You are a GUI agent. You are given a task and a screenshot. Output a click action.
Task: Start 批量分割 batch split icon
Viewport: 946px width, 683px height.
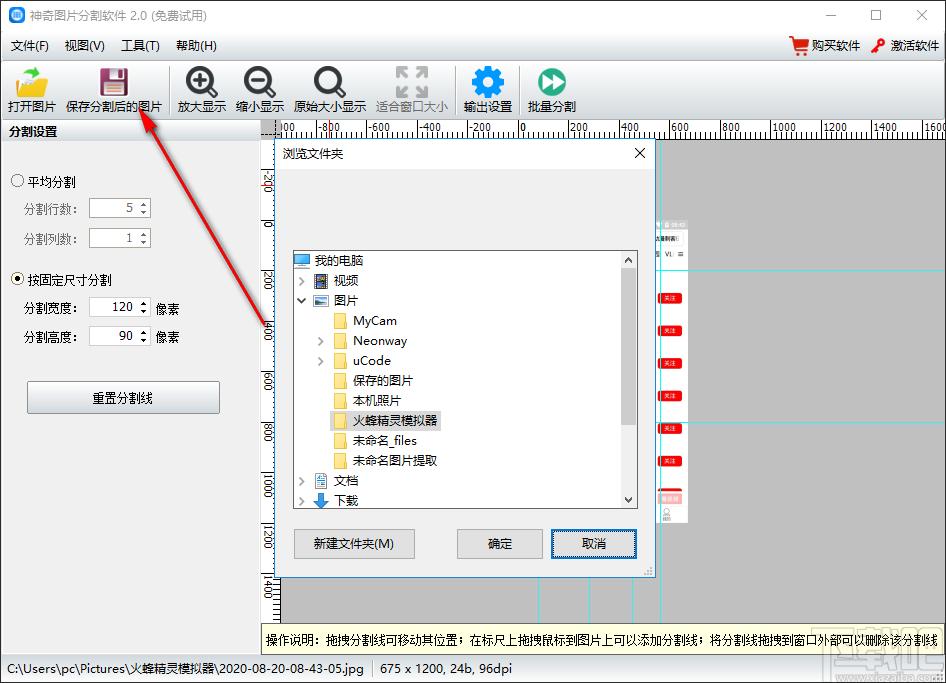pos(551,89)
